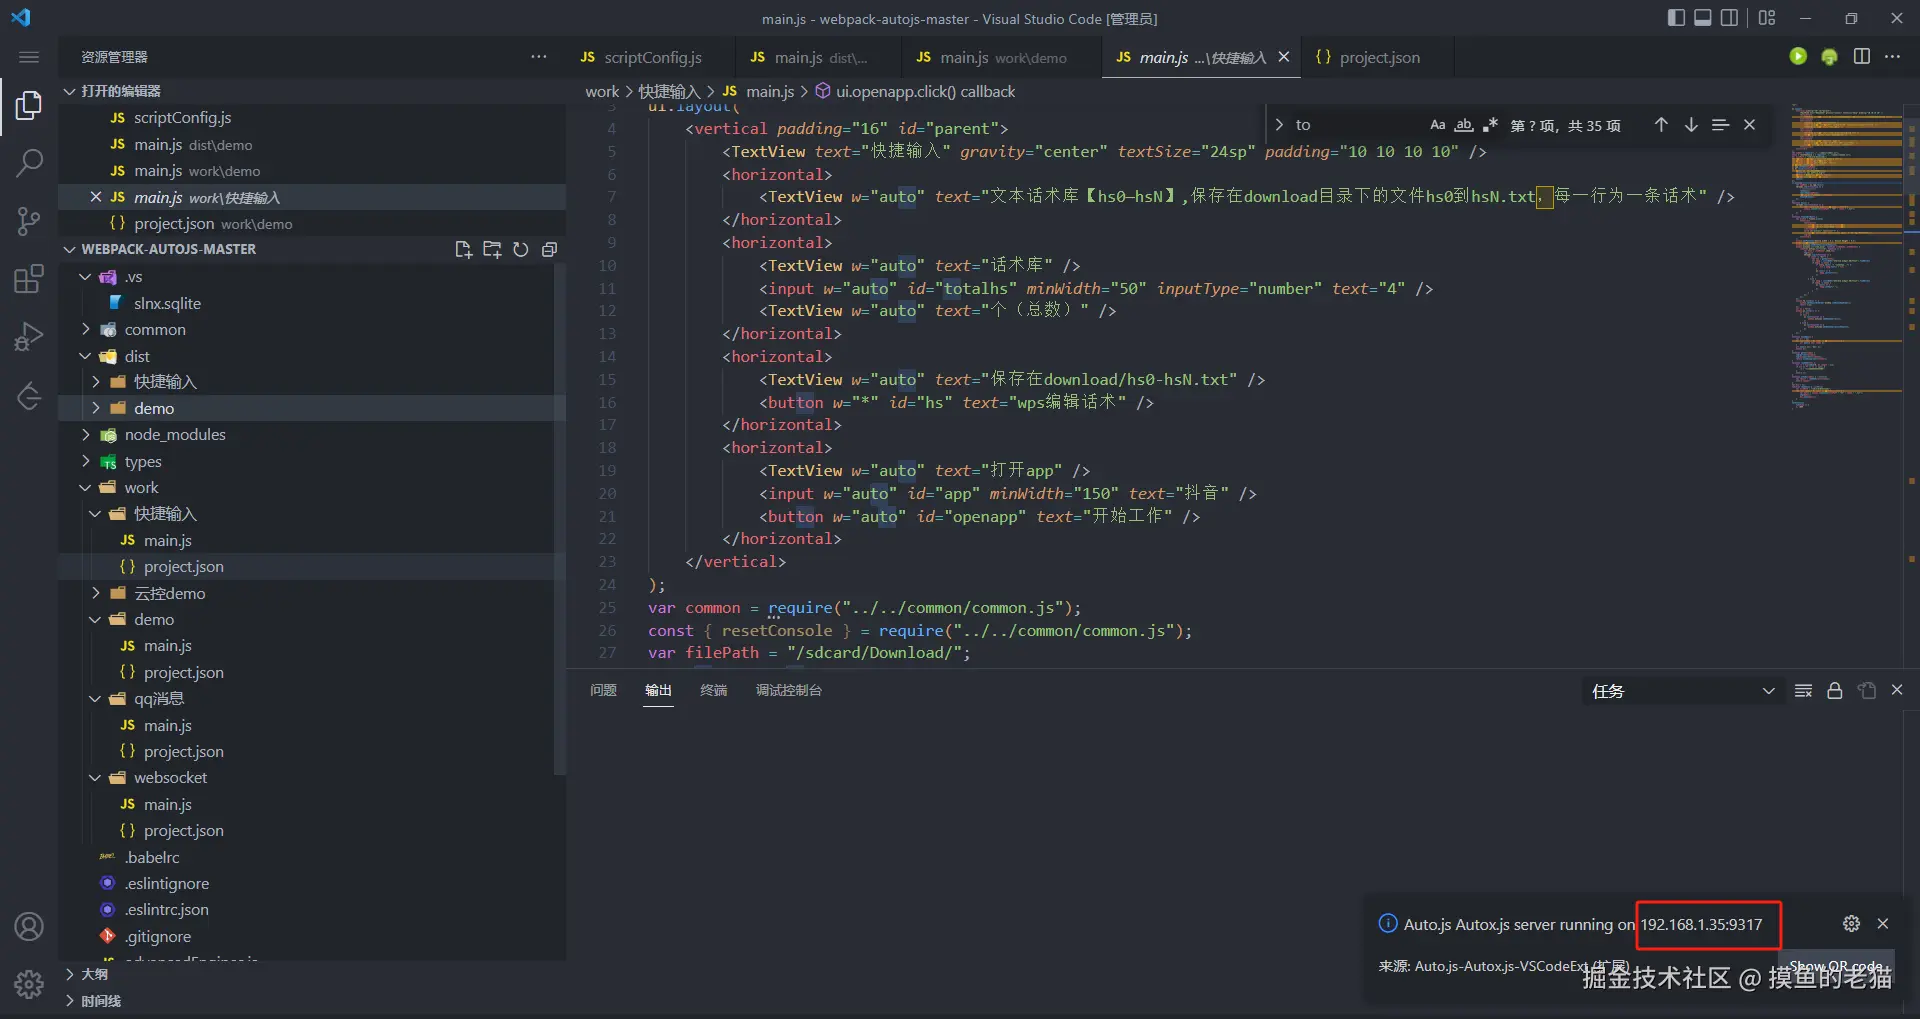Open the Extensions view

pos(29,279)
